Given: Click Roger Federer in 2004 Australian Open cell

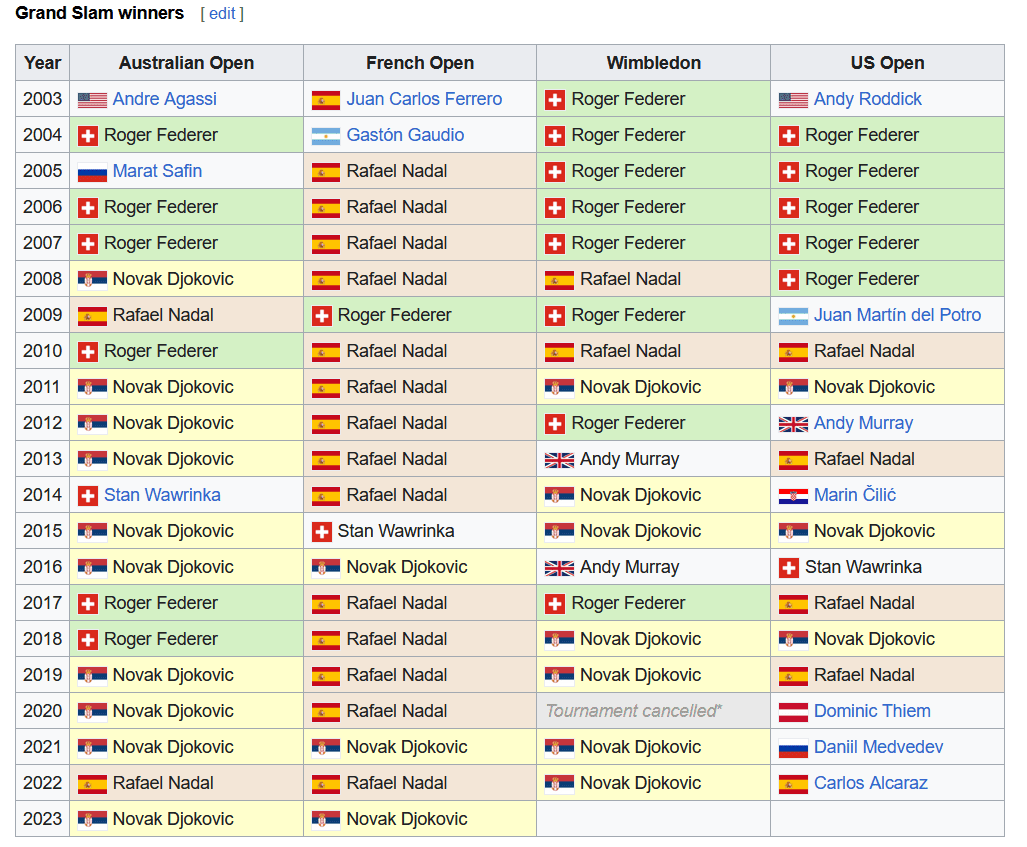Looking at the screenshot, I should [x=160, y=135].
